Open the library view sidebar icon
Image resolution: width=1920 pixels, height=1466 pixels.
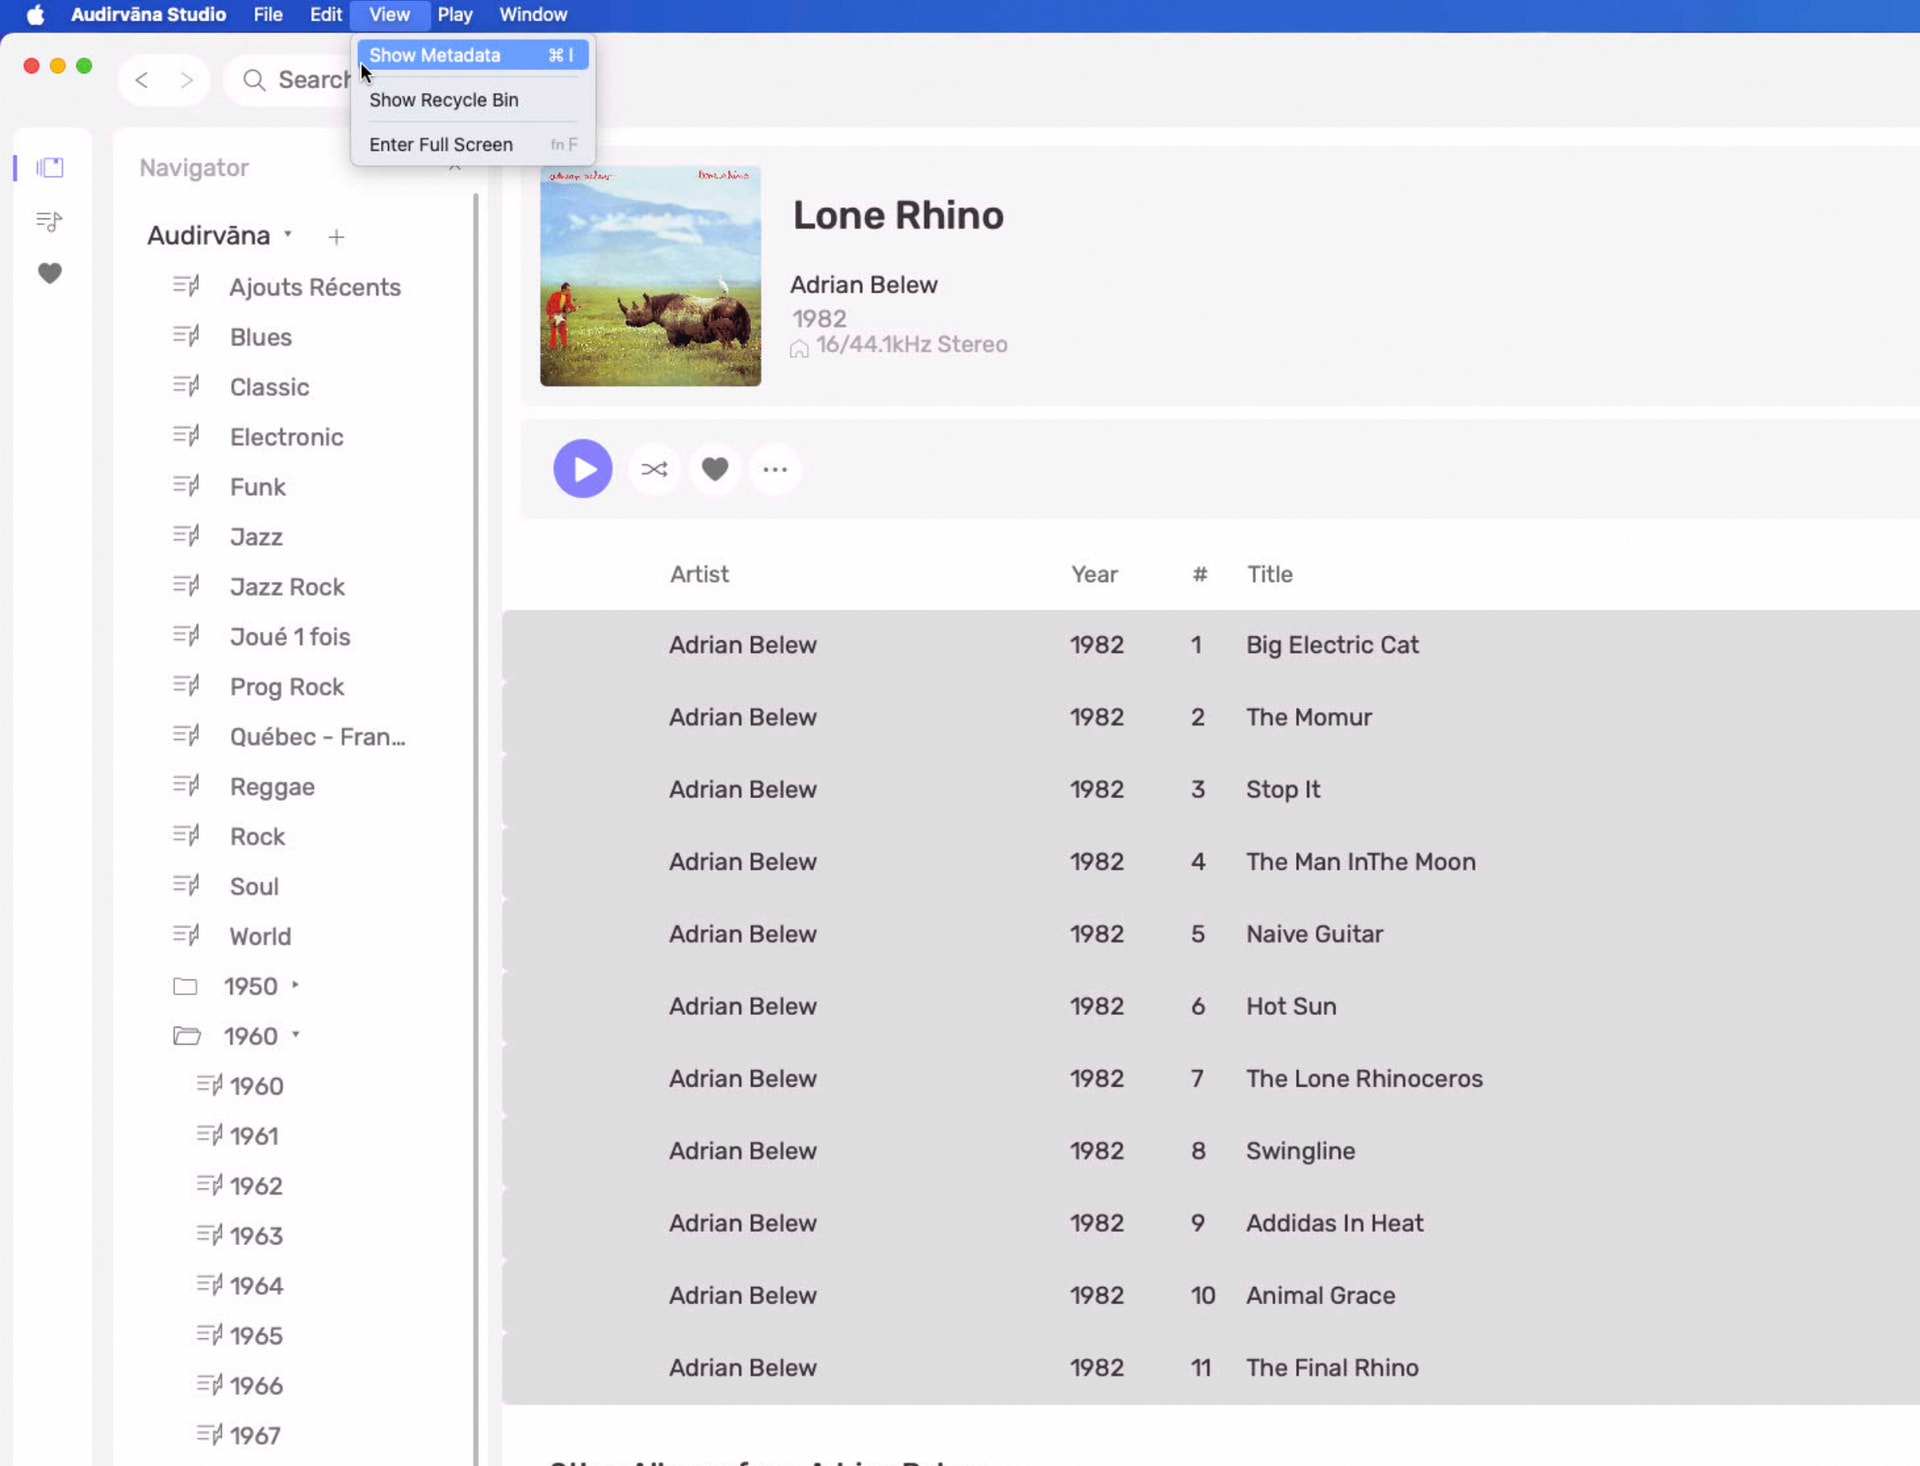pos(50,167)
